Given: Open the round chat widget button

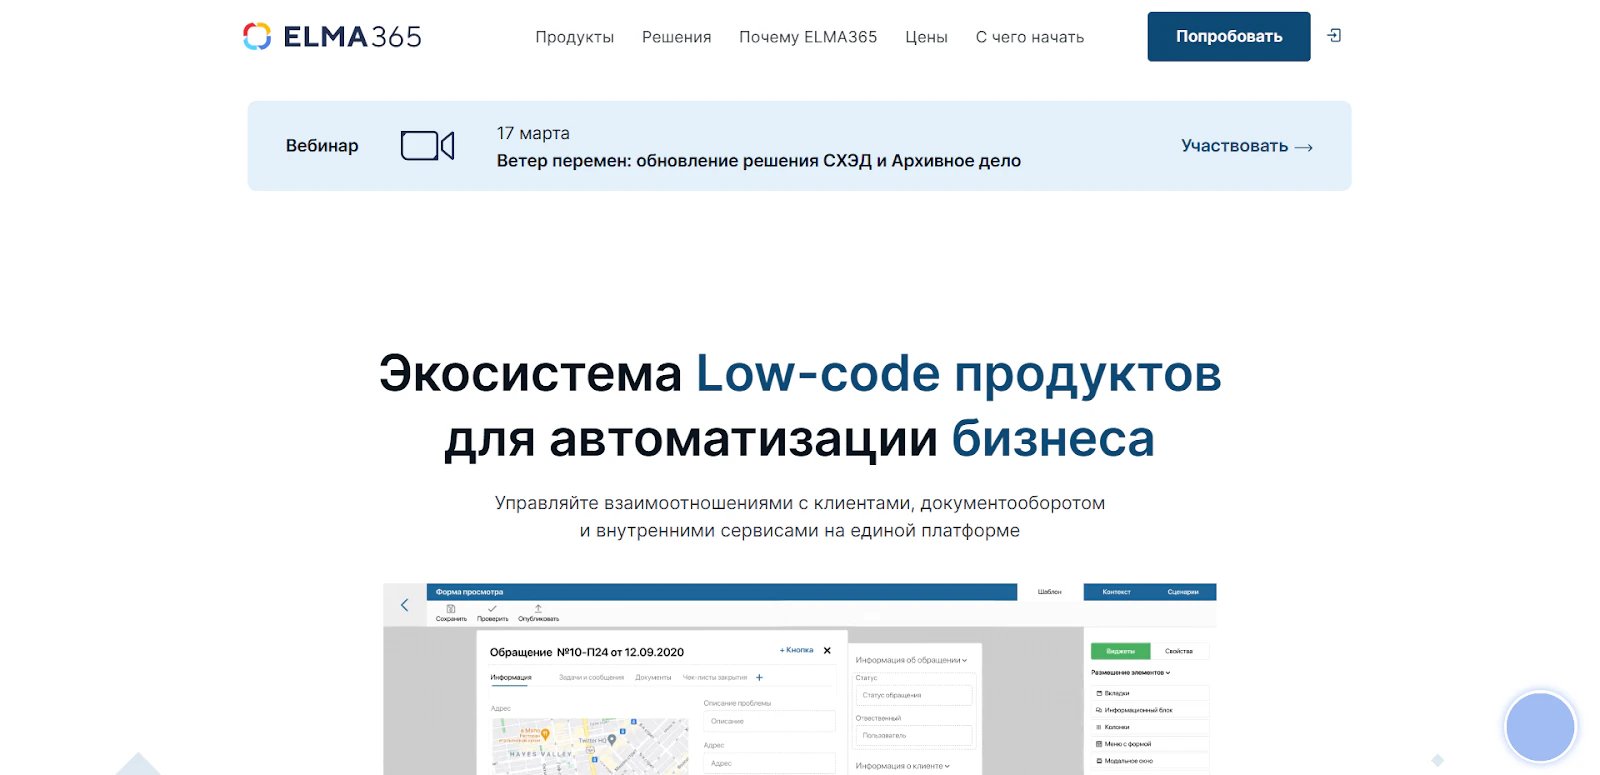Looking at the screenshot, I should click(x=1540, y=727).
